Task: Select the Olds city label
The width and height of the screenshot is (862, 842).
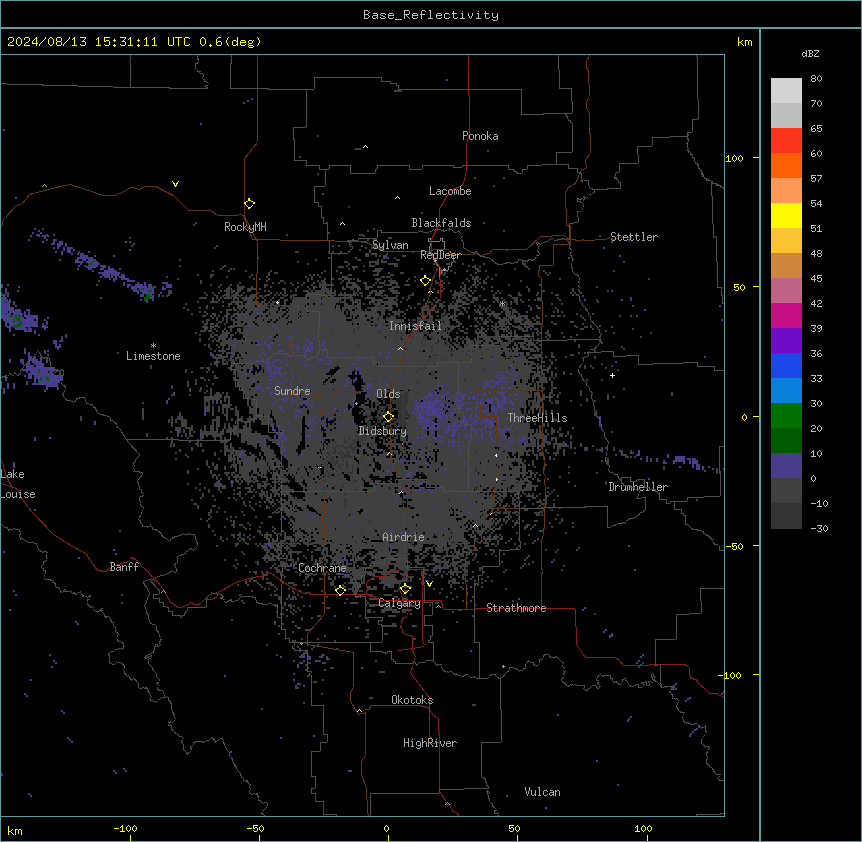Action: (x=388, y=394)
